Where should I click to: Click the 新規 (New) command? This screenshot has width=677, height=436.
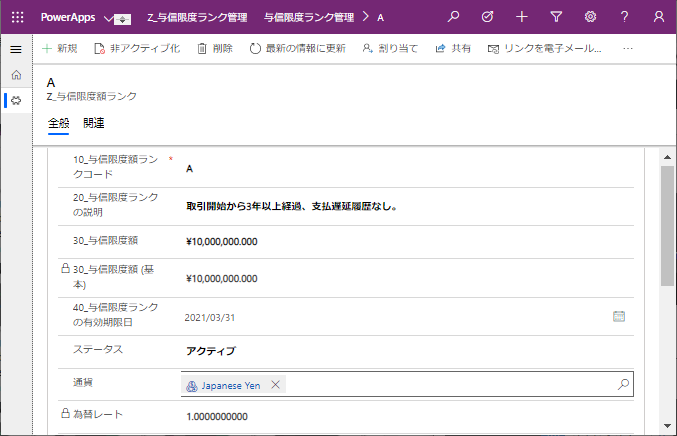60,48
